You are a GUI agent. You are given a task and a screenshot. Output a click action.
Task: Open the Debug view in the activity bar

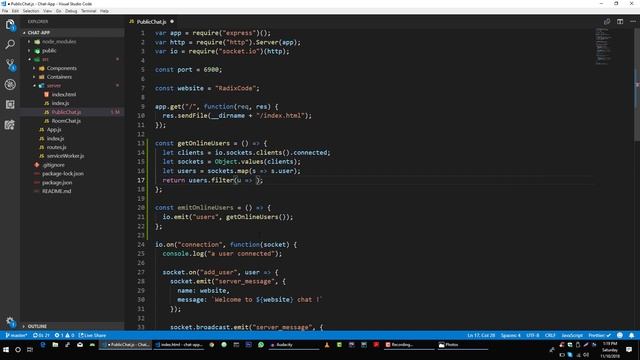(x=10, y=84)
